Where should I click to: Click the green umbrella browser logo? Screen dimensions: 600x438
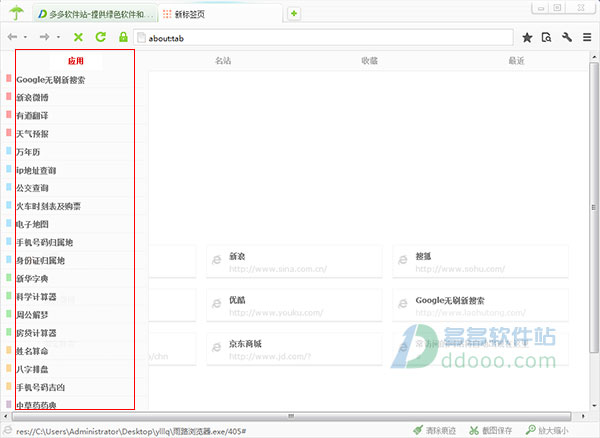pos(16,13)
